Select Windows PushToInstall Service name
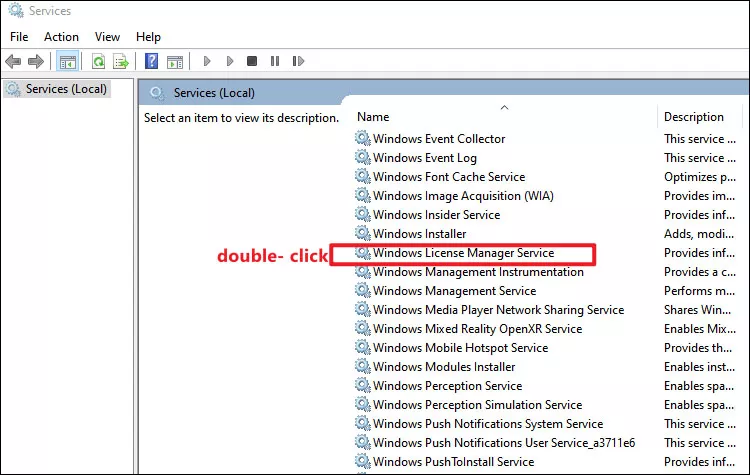Image resolution: width=750 pixels, height=475 pixels. tap(453, 462)
